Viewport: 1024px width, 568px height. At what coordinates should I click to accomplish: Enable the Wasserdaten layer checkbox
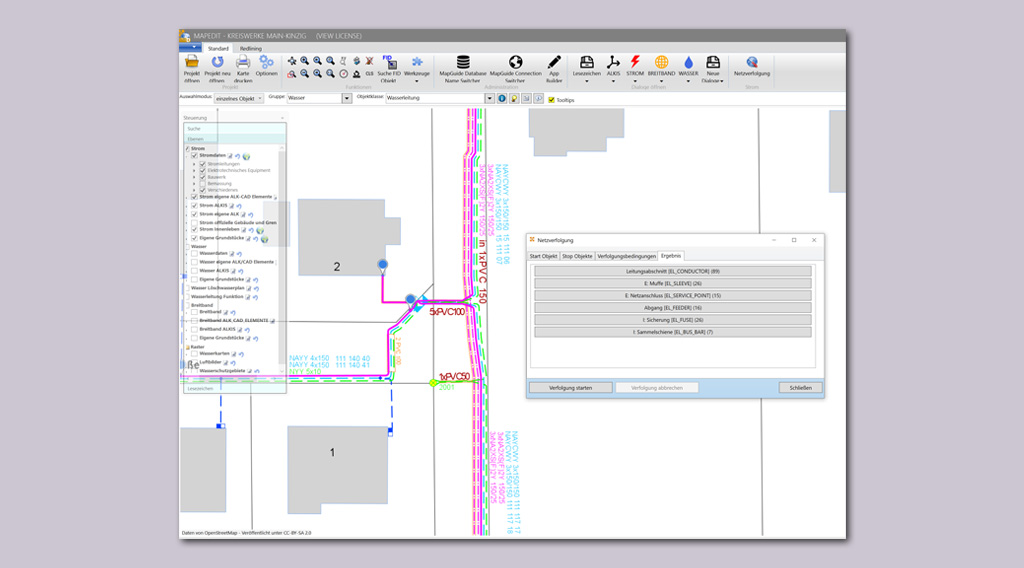[x=195, y=253]
